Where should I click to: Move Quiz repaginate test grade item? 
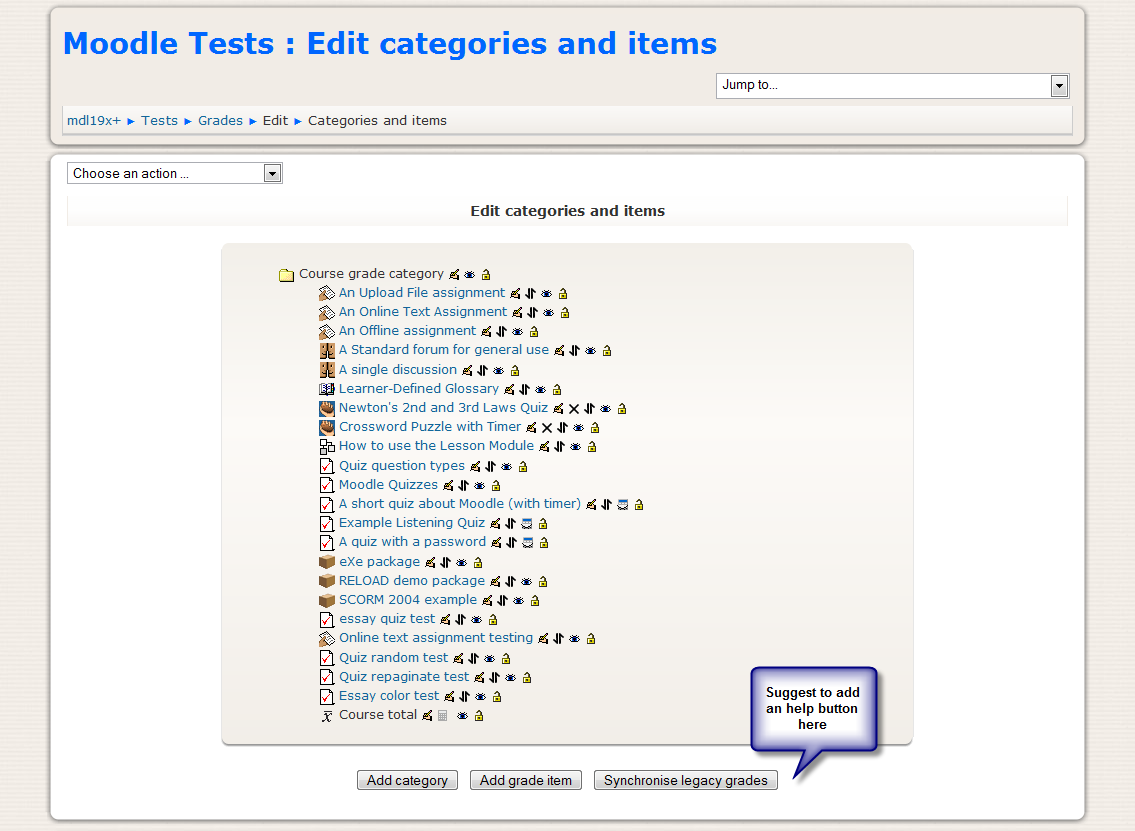coord(494,678)
